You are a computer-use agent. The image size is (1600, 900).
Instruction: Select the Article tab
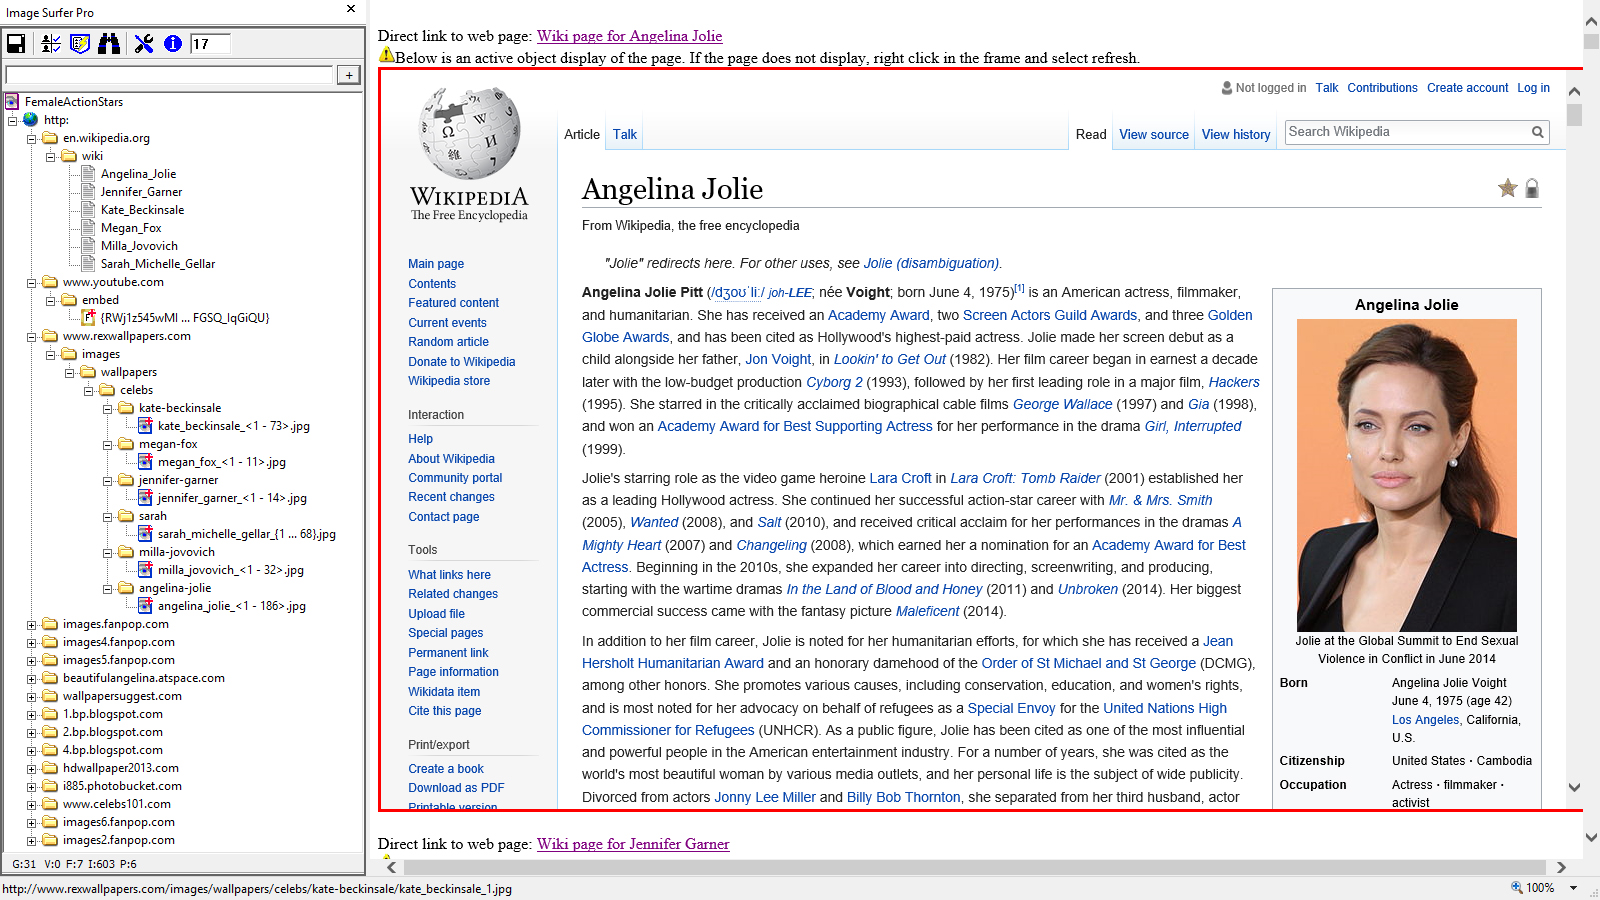582,134
